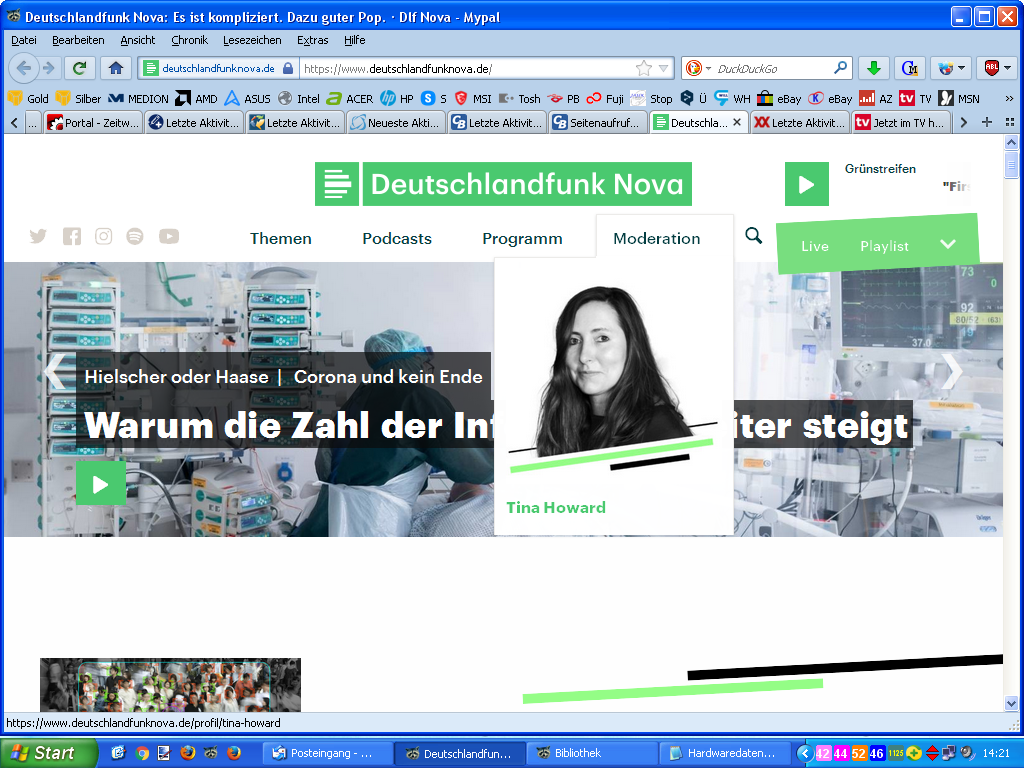Open the Programm navigation link

pos(522,238)
